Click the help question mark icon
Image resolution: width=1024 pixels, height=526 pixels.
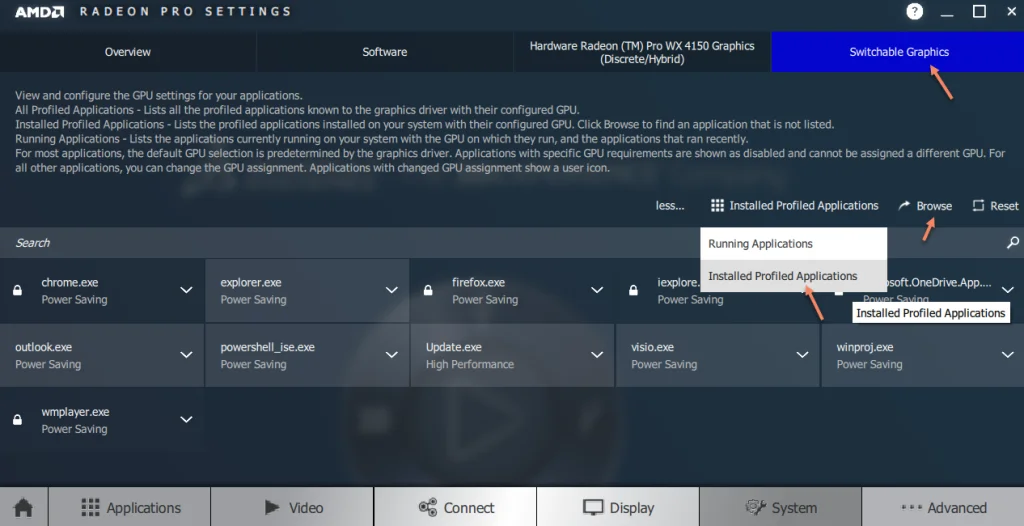pos(915,11)
